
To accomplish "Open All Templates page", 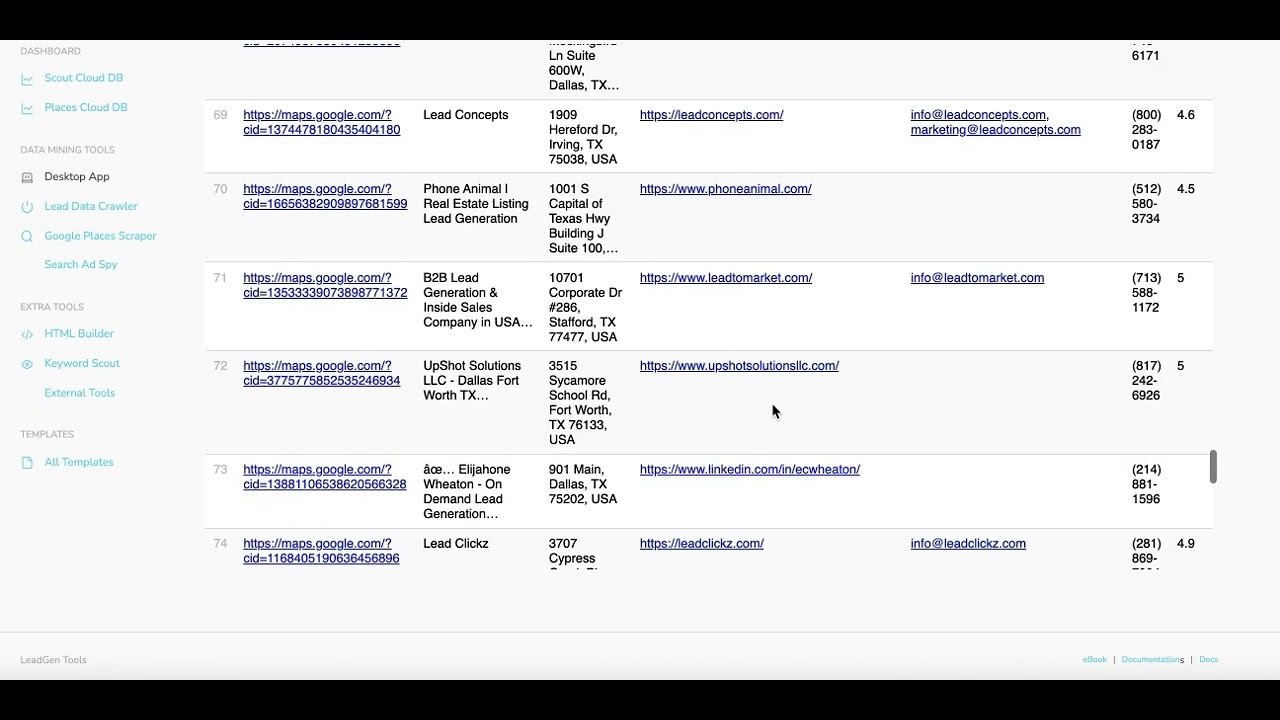I will [79, 462].
